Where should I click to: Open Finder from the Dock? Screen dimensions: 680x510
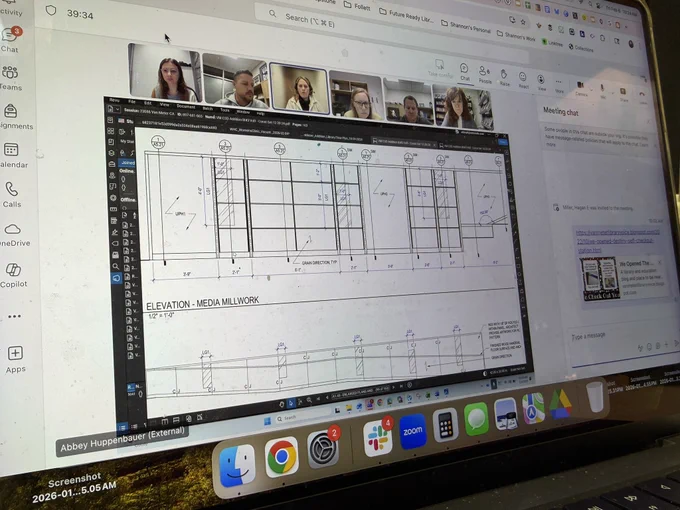pyautogui.click(x=237, y=467)
